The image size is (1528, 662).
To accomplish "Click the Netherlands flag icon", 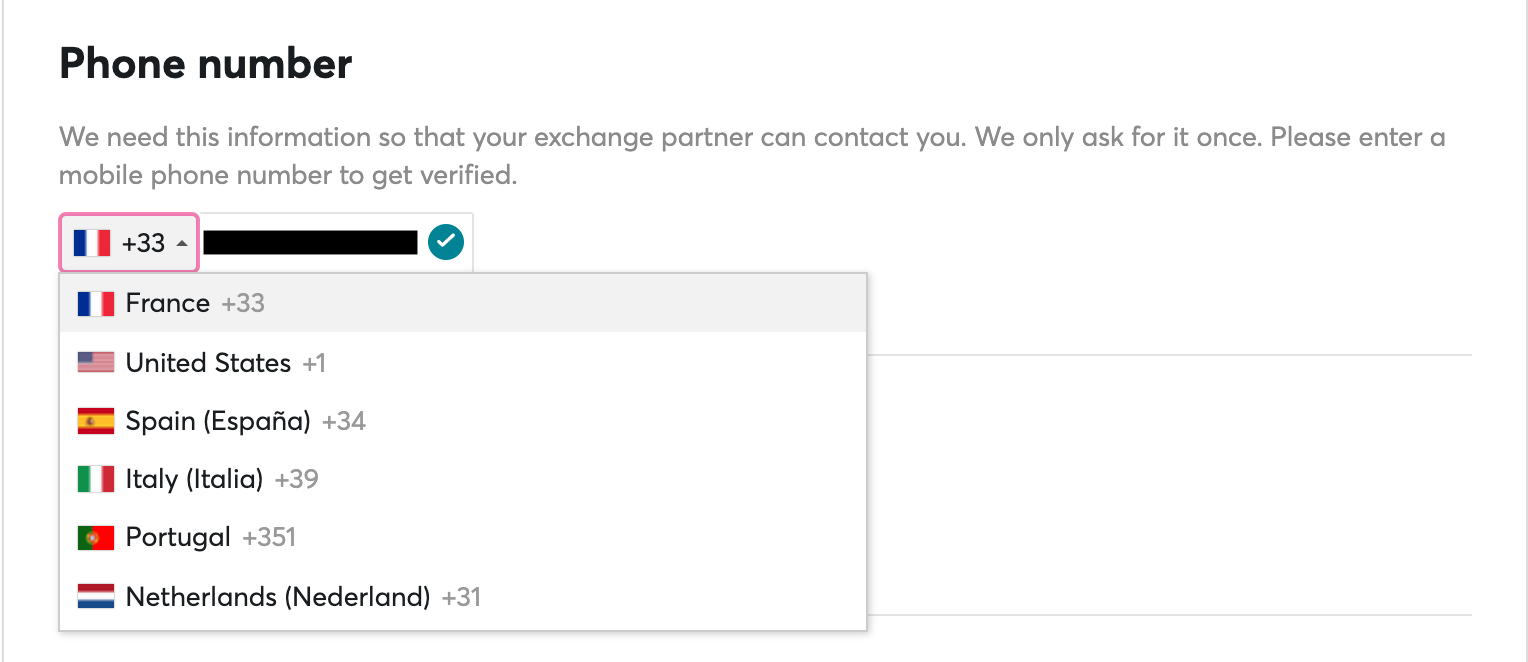I will point(96,597).
